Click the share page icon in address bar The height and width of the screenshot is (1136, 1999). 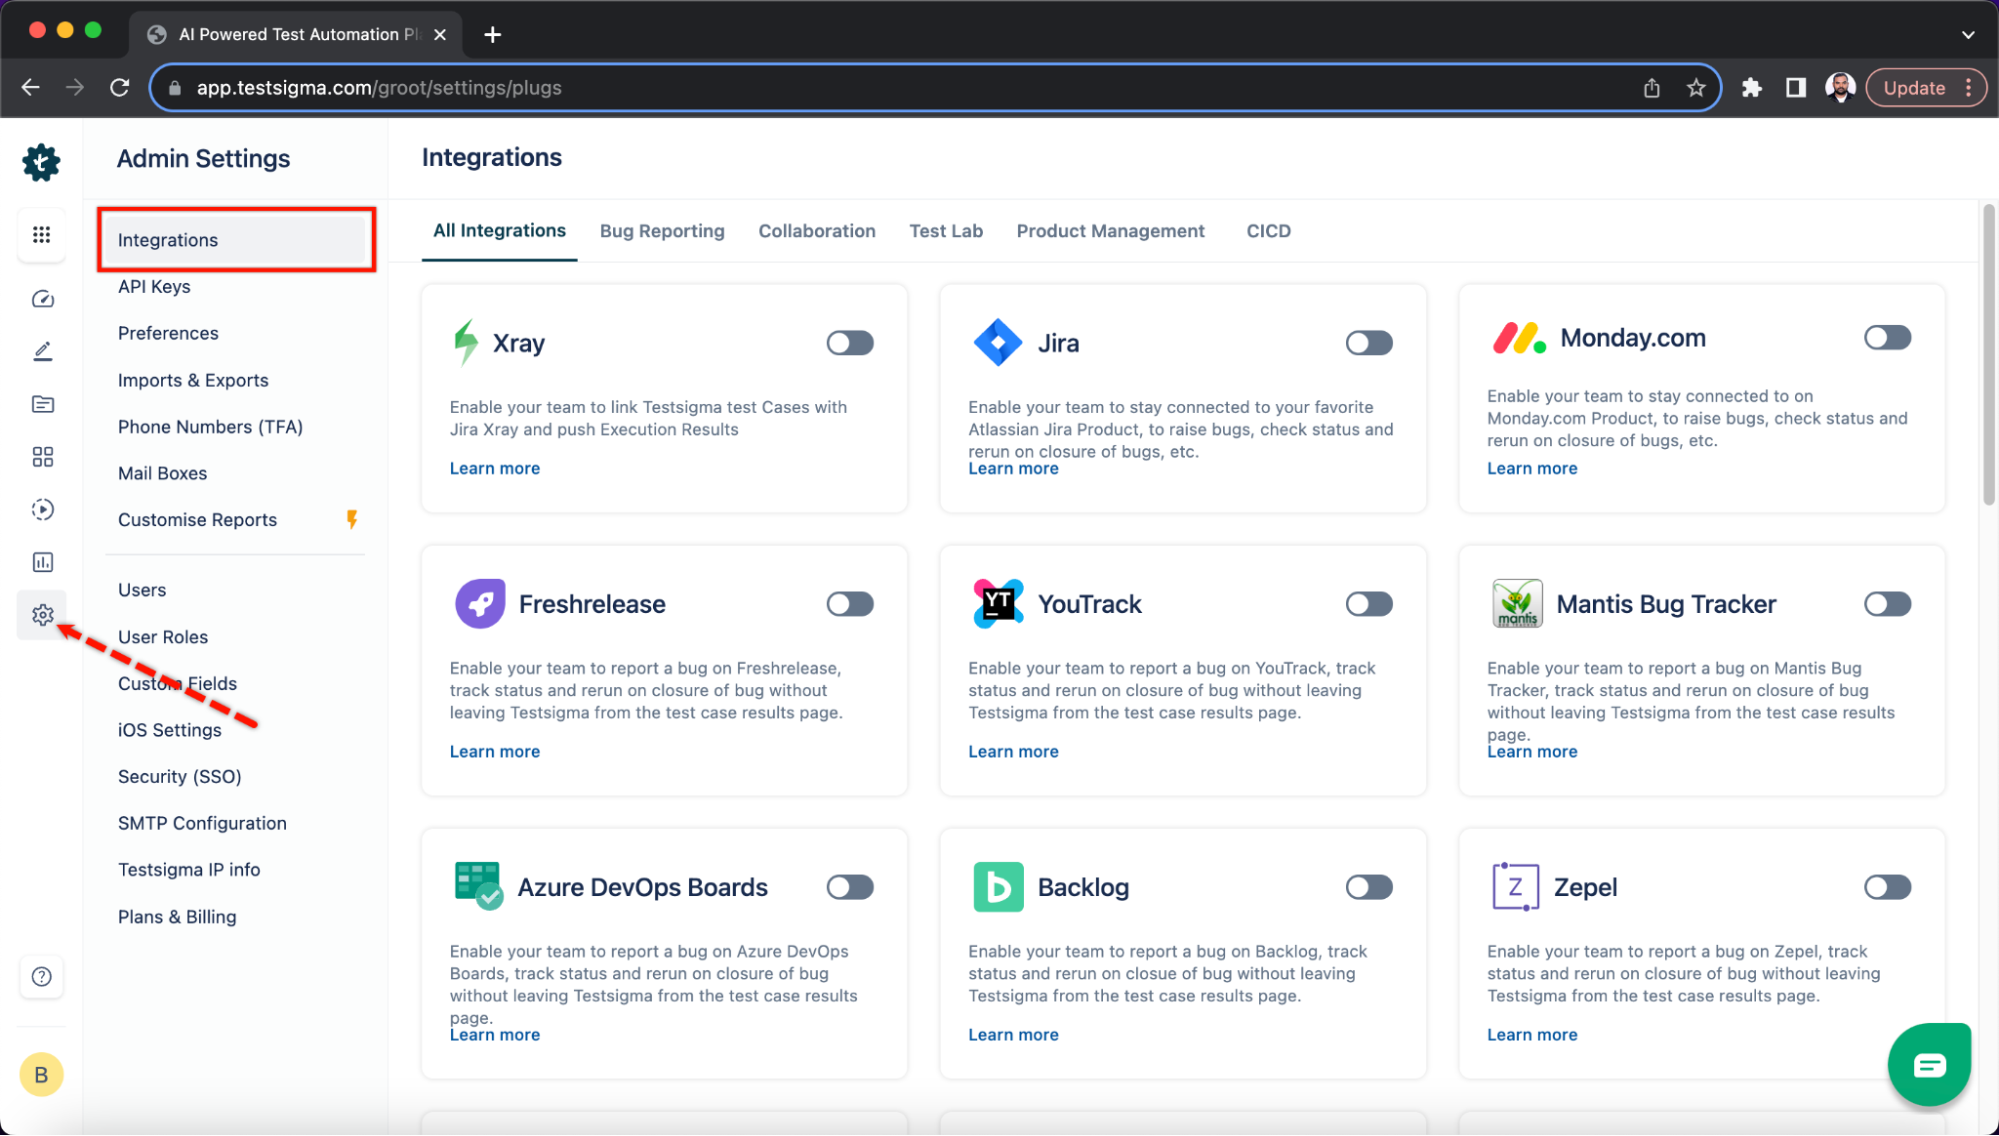pyautogui.click(x=1652, y=88)
